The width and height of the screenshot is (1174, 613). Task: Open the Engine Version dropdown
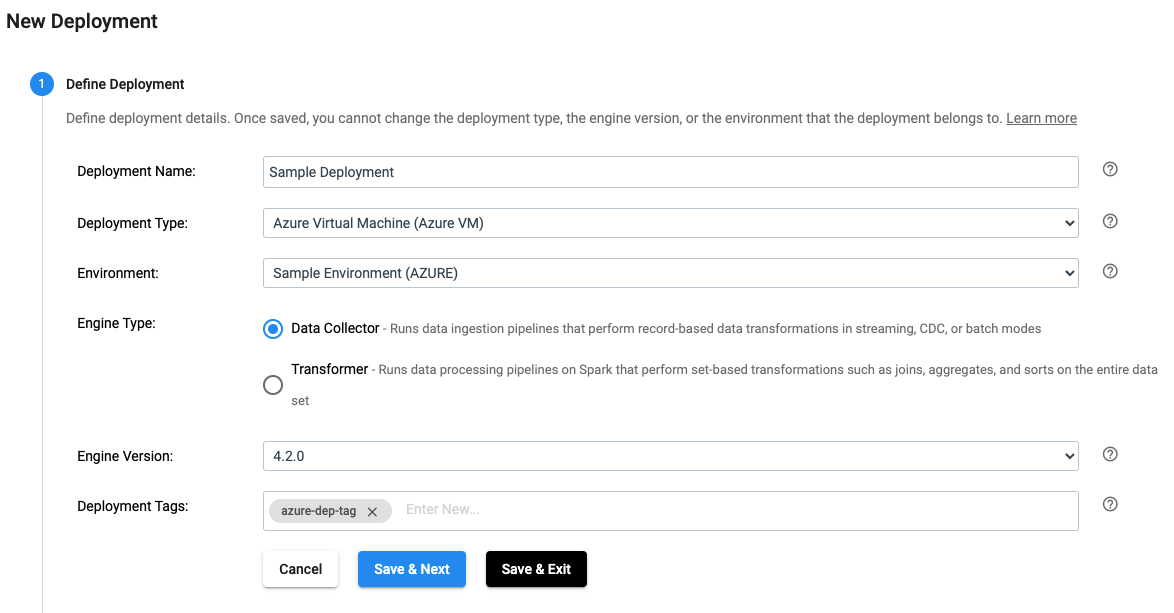(670, 456)
